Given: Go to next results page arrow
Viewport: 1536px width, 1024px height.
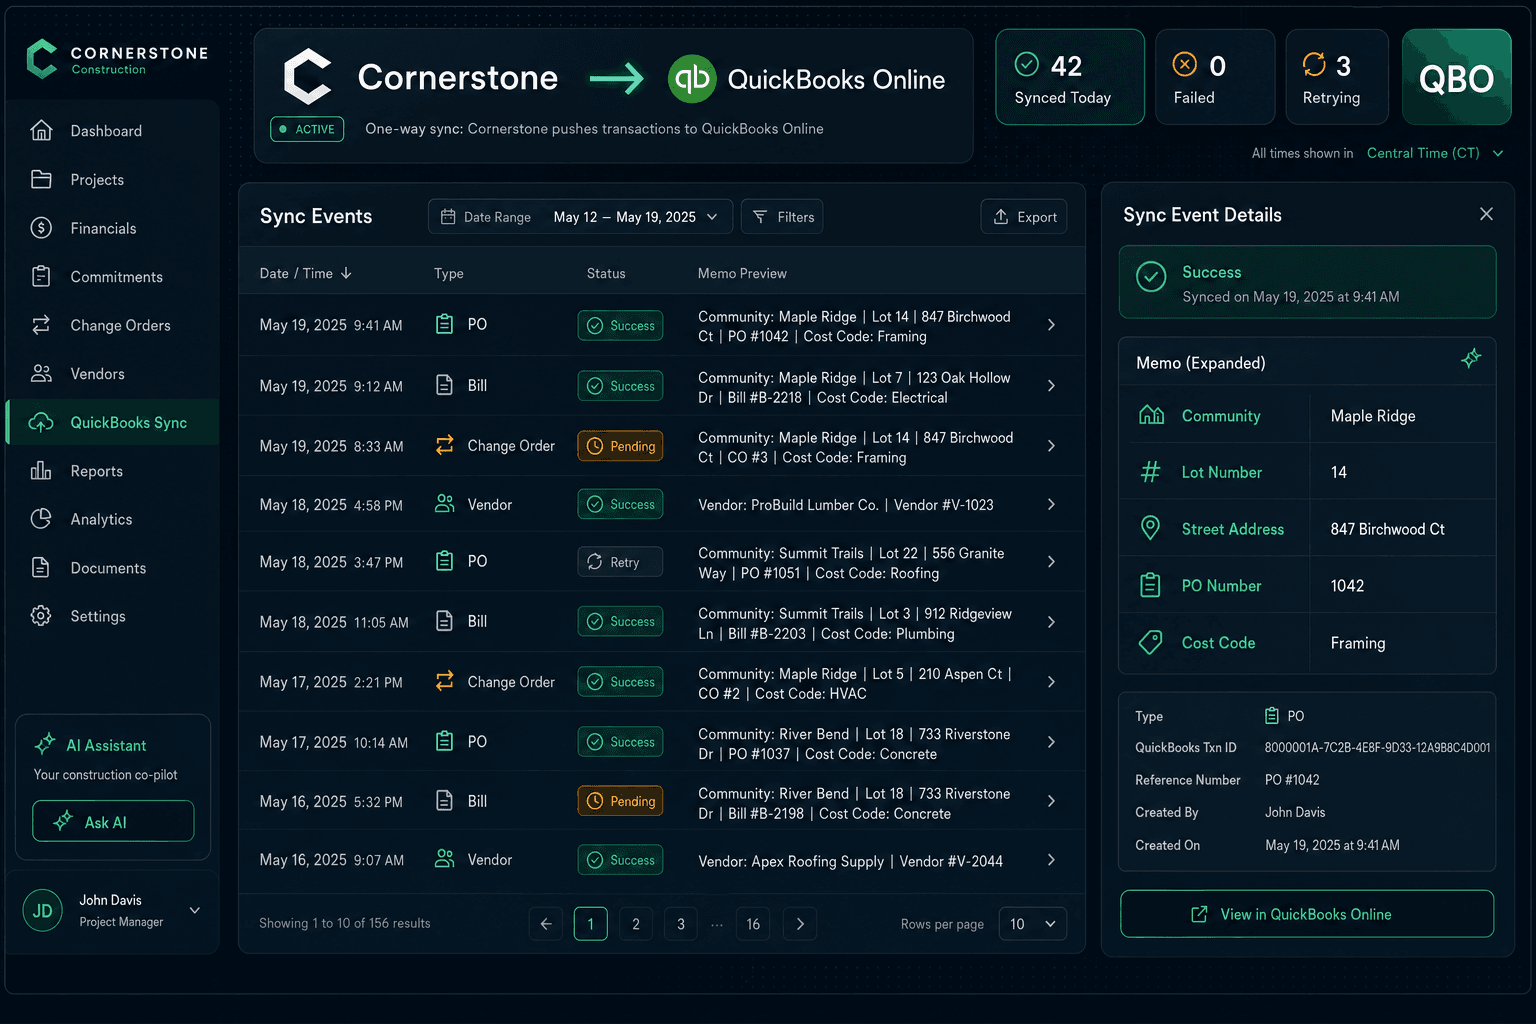Looking at the screenshot, I should click(x=800, y=924).
